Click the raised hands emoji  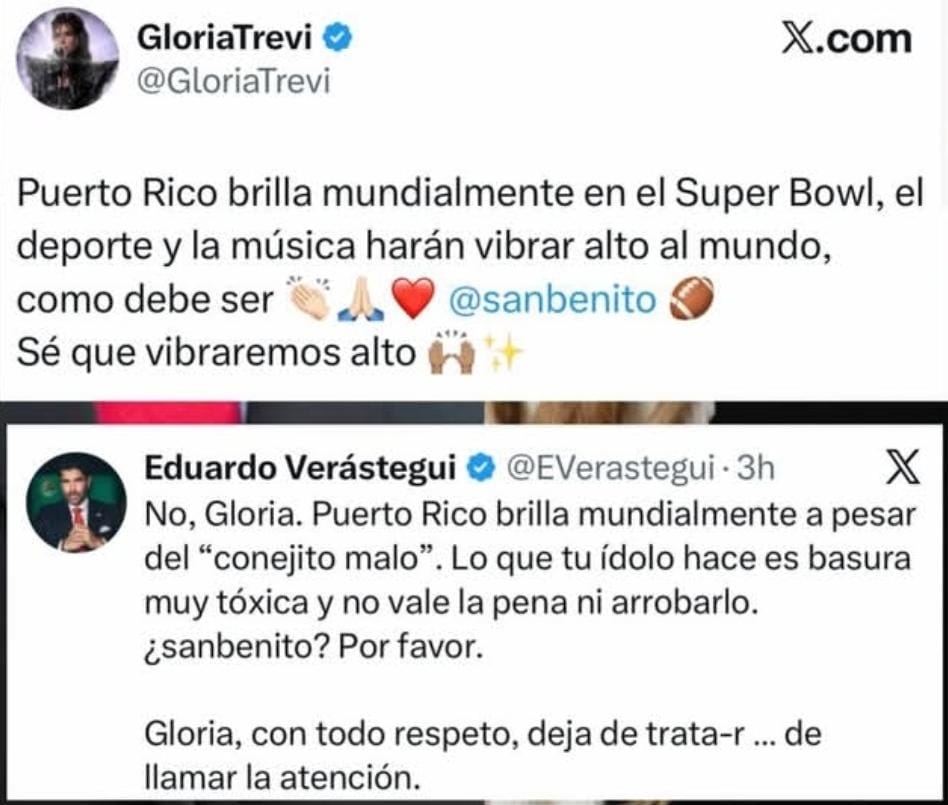(x=452, y=352)
